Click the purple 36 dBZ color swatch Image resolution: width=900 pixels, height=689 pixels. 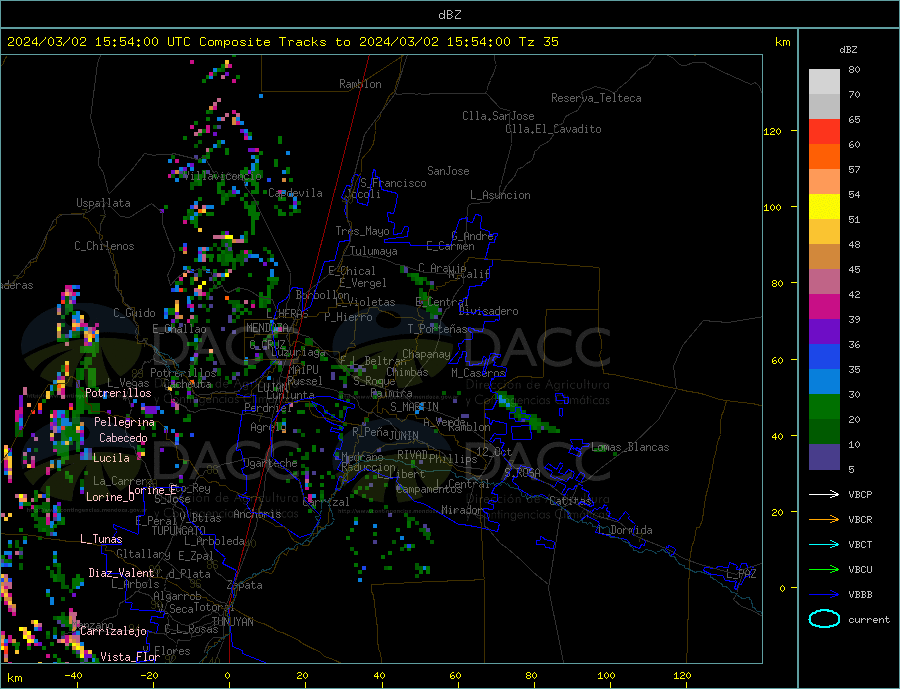(824, 332)
